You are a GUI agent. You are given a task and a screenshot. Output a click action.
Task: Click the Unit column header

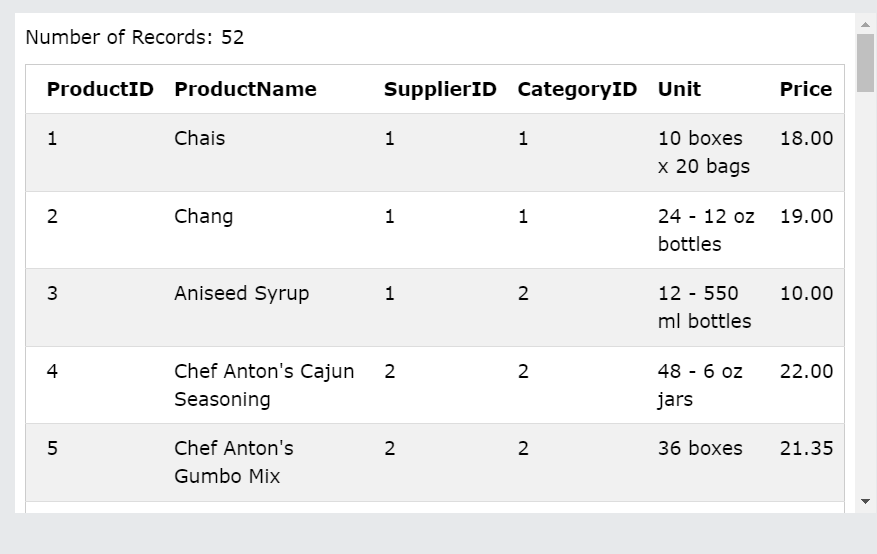pos(679,89)
